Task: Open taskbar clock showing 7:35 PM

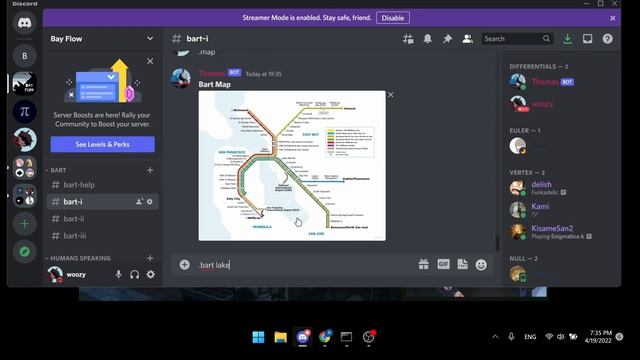Action: pyautogui.click(x=598, y=337)
